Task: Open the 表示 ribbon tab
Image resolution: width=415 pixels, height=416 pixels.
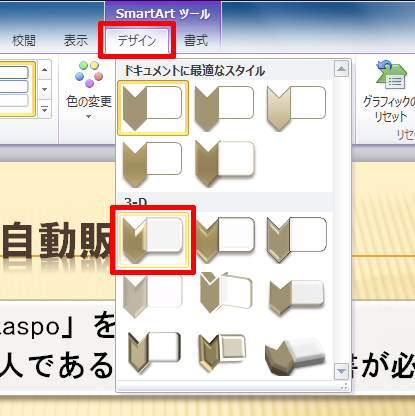Action: pyautogui.click(x=76, y=41)
